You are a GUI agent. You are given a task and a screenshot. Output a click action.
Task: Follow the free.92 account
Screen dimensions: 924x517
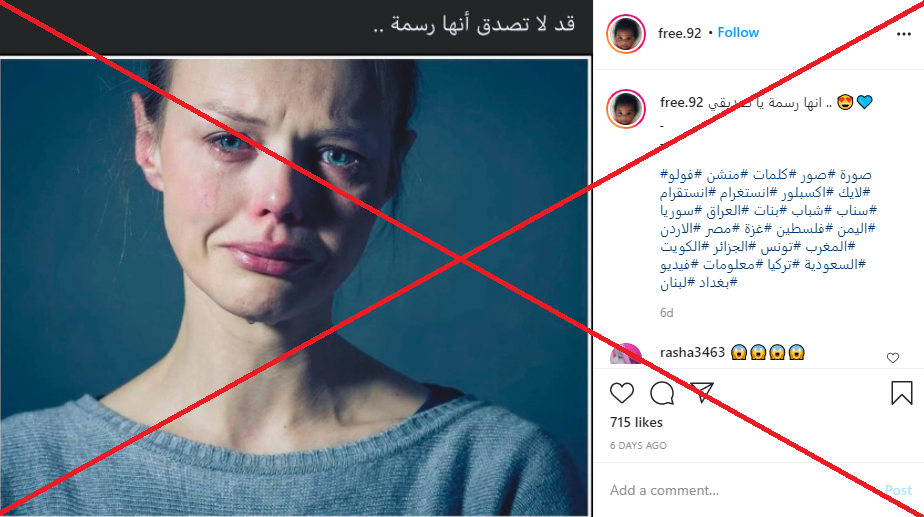738,33
